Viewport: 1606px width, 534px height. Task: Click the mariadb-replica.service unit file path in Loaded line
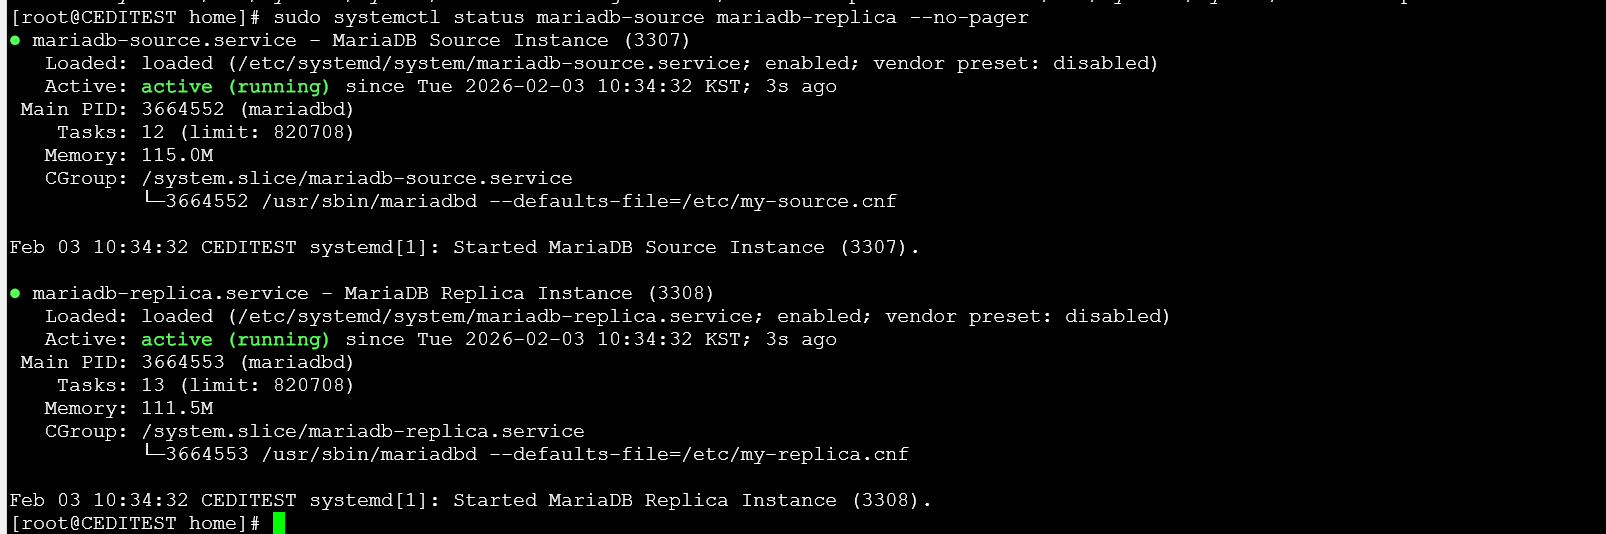click(495, 317)
